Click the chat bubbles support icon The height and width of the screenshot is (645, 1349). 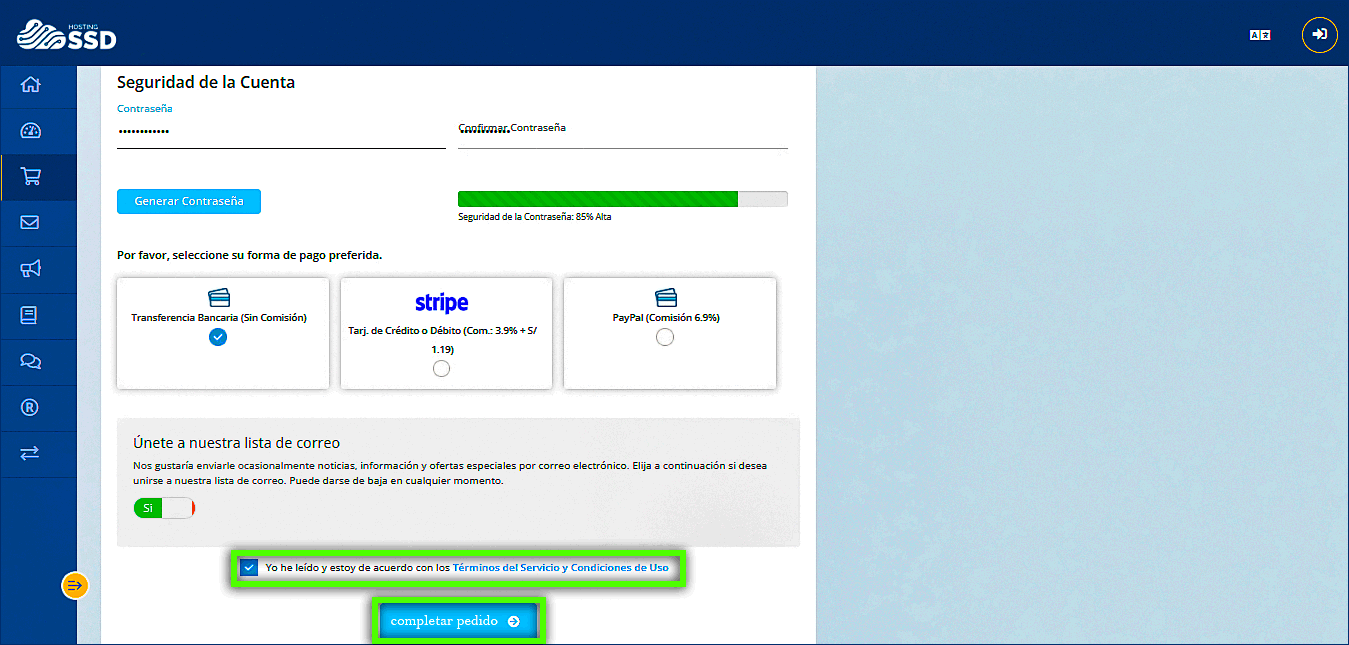30,361
